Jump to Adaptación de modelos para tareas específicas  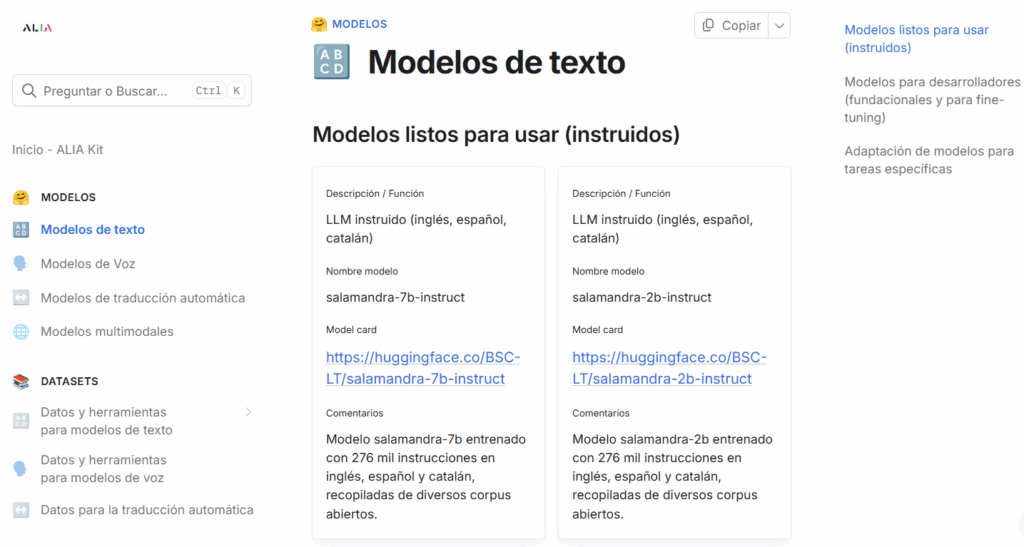929,160
